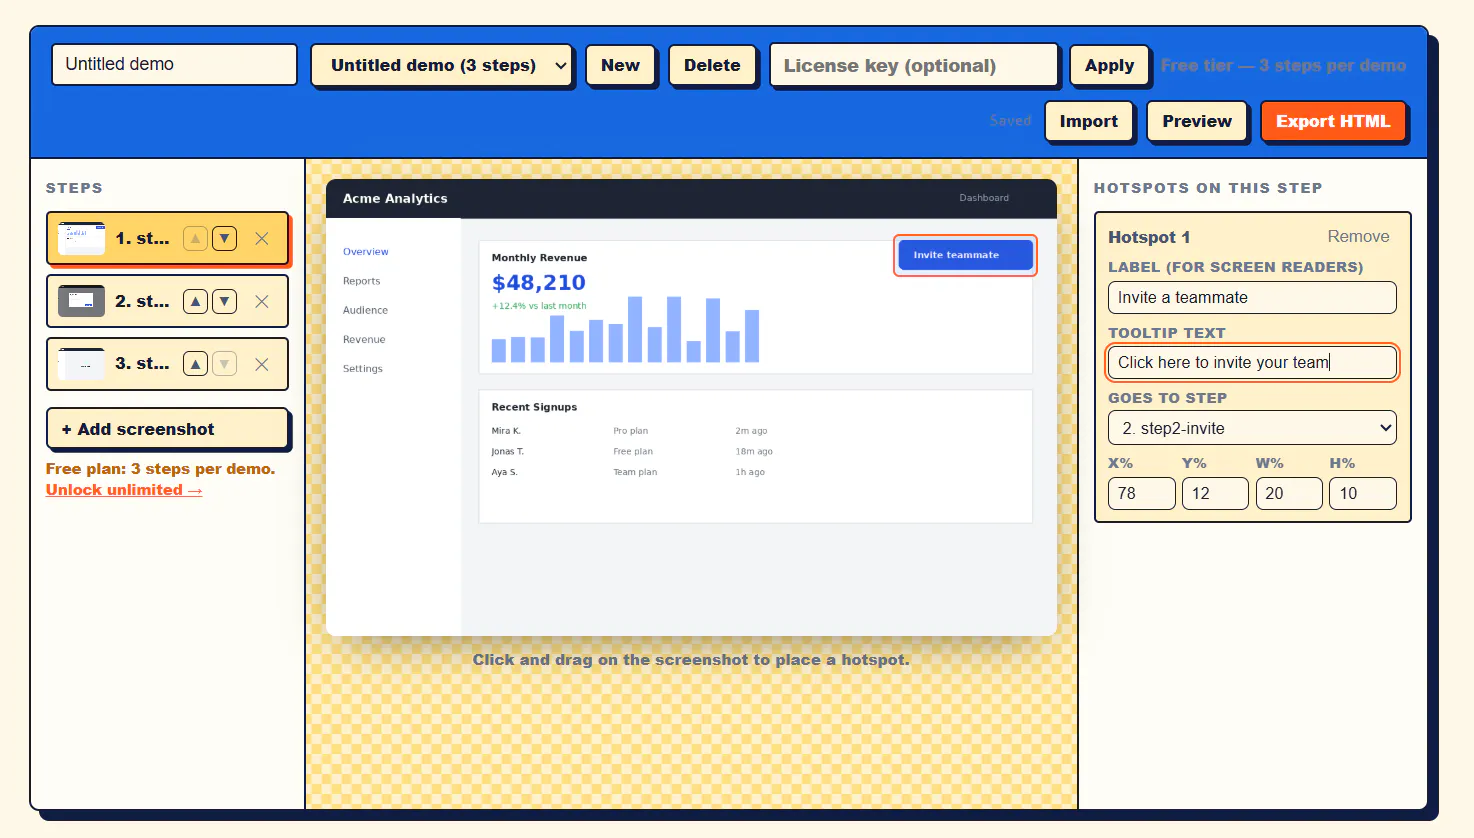Click 'Reports' in the screenshot sidebar
Viewport: 1474px width, 838px height.
[362, 281]
